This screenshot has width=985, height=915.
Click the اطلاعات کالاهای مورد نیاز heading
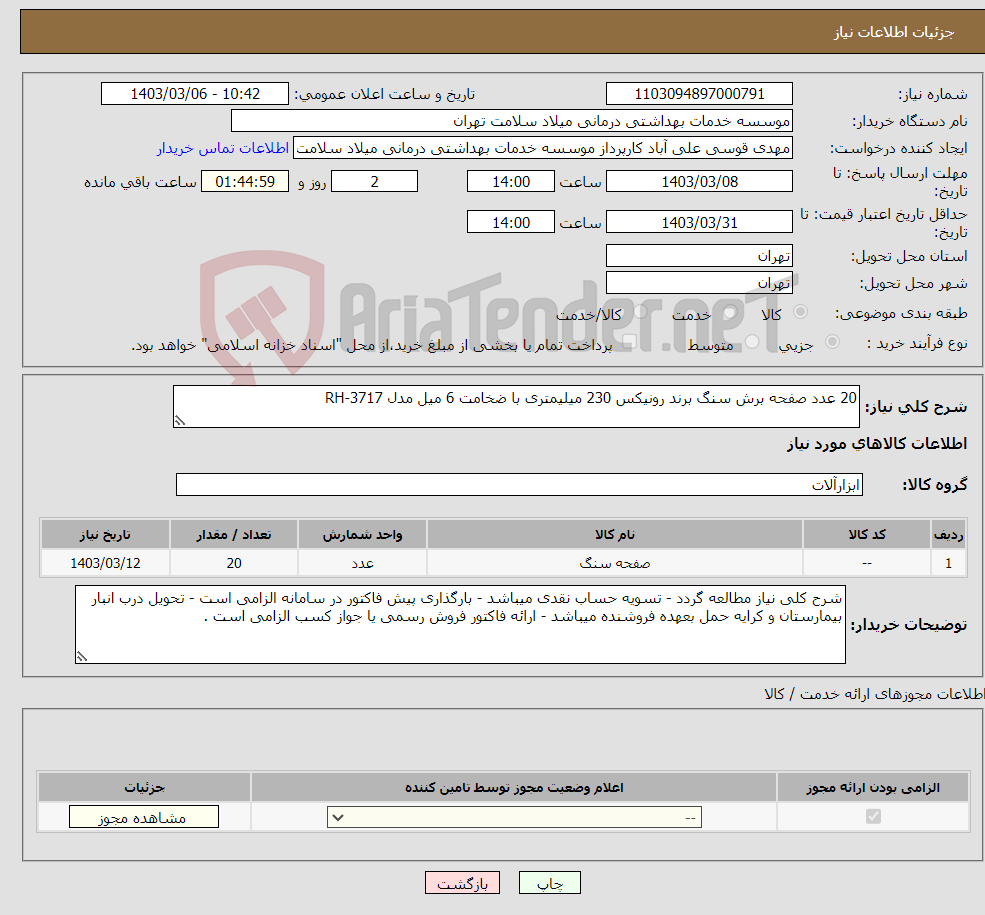click(x=877, y=444)
